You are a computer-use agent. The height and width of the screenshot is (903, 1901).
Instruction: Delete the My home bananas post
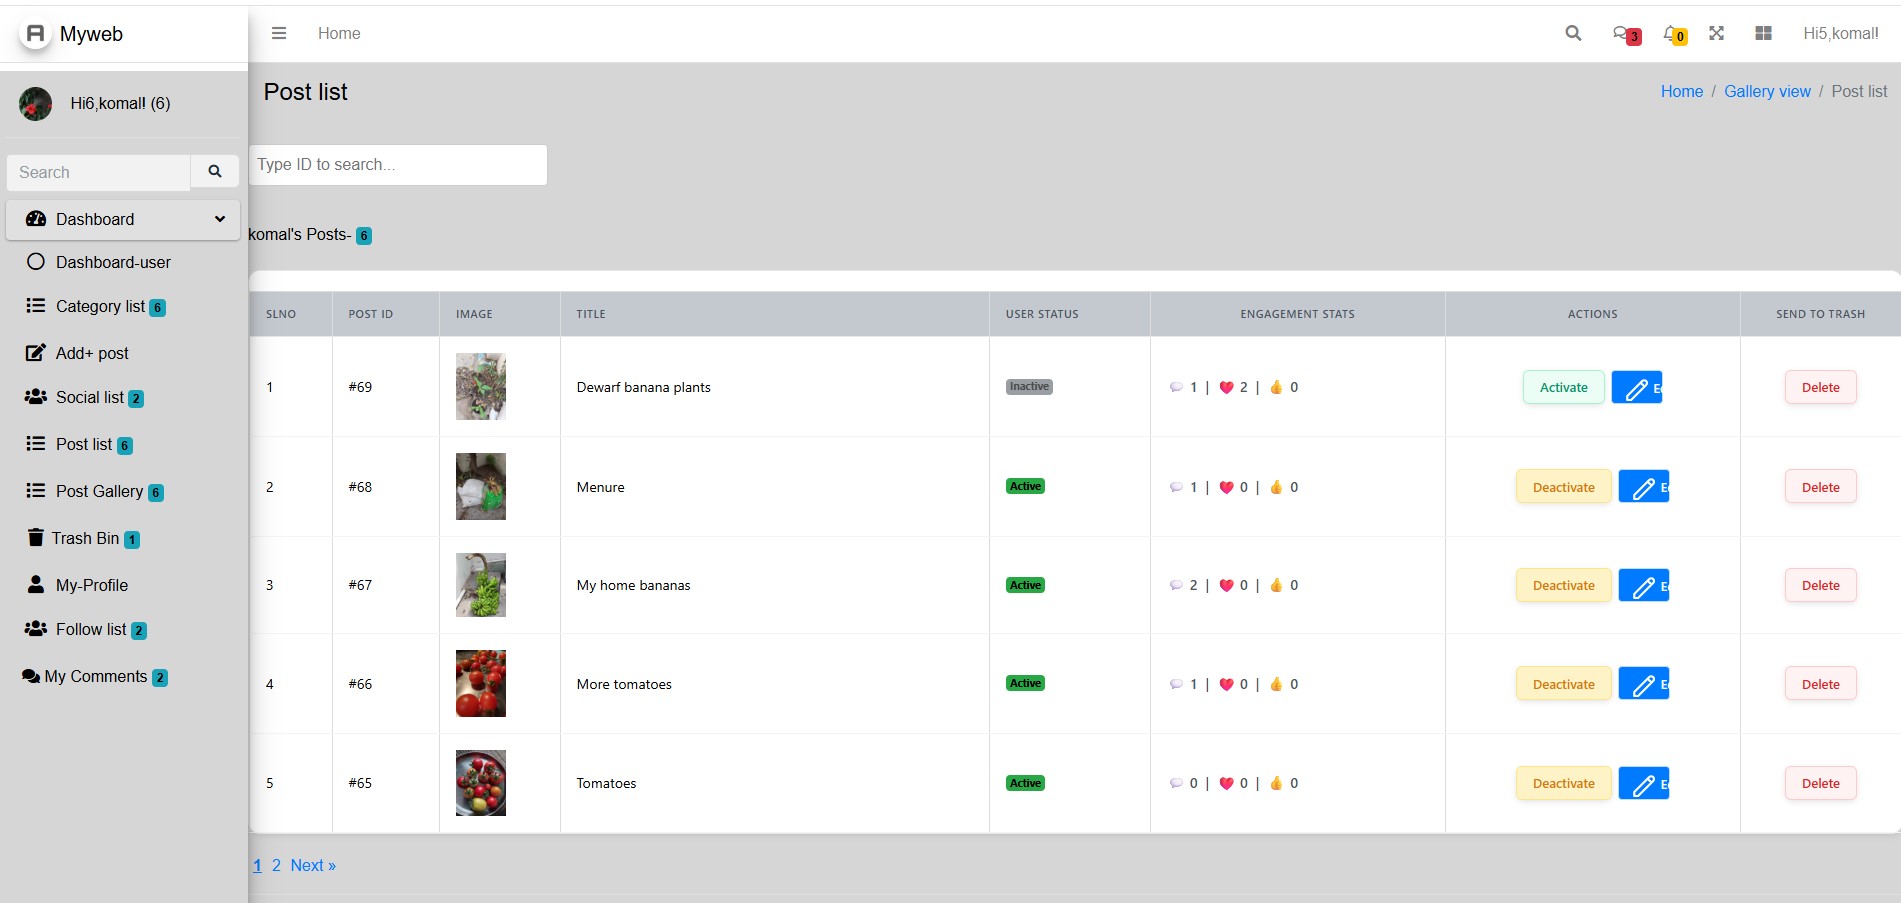coord(1820,585)
